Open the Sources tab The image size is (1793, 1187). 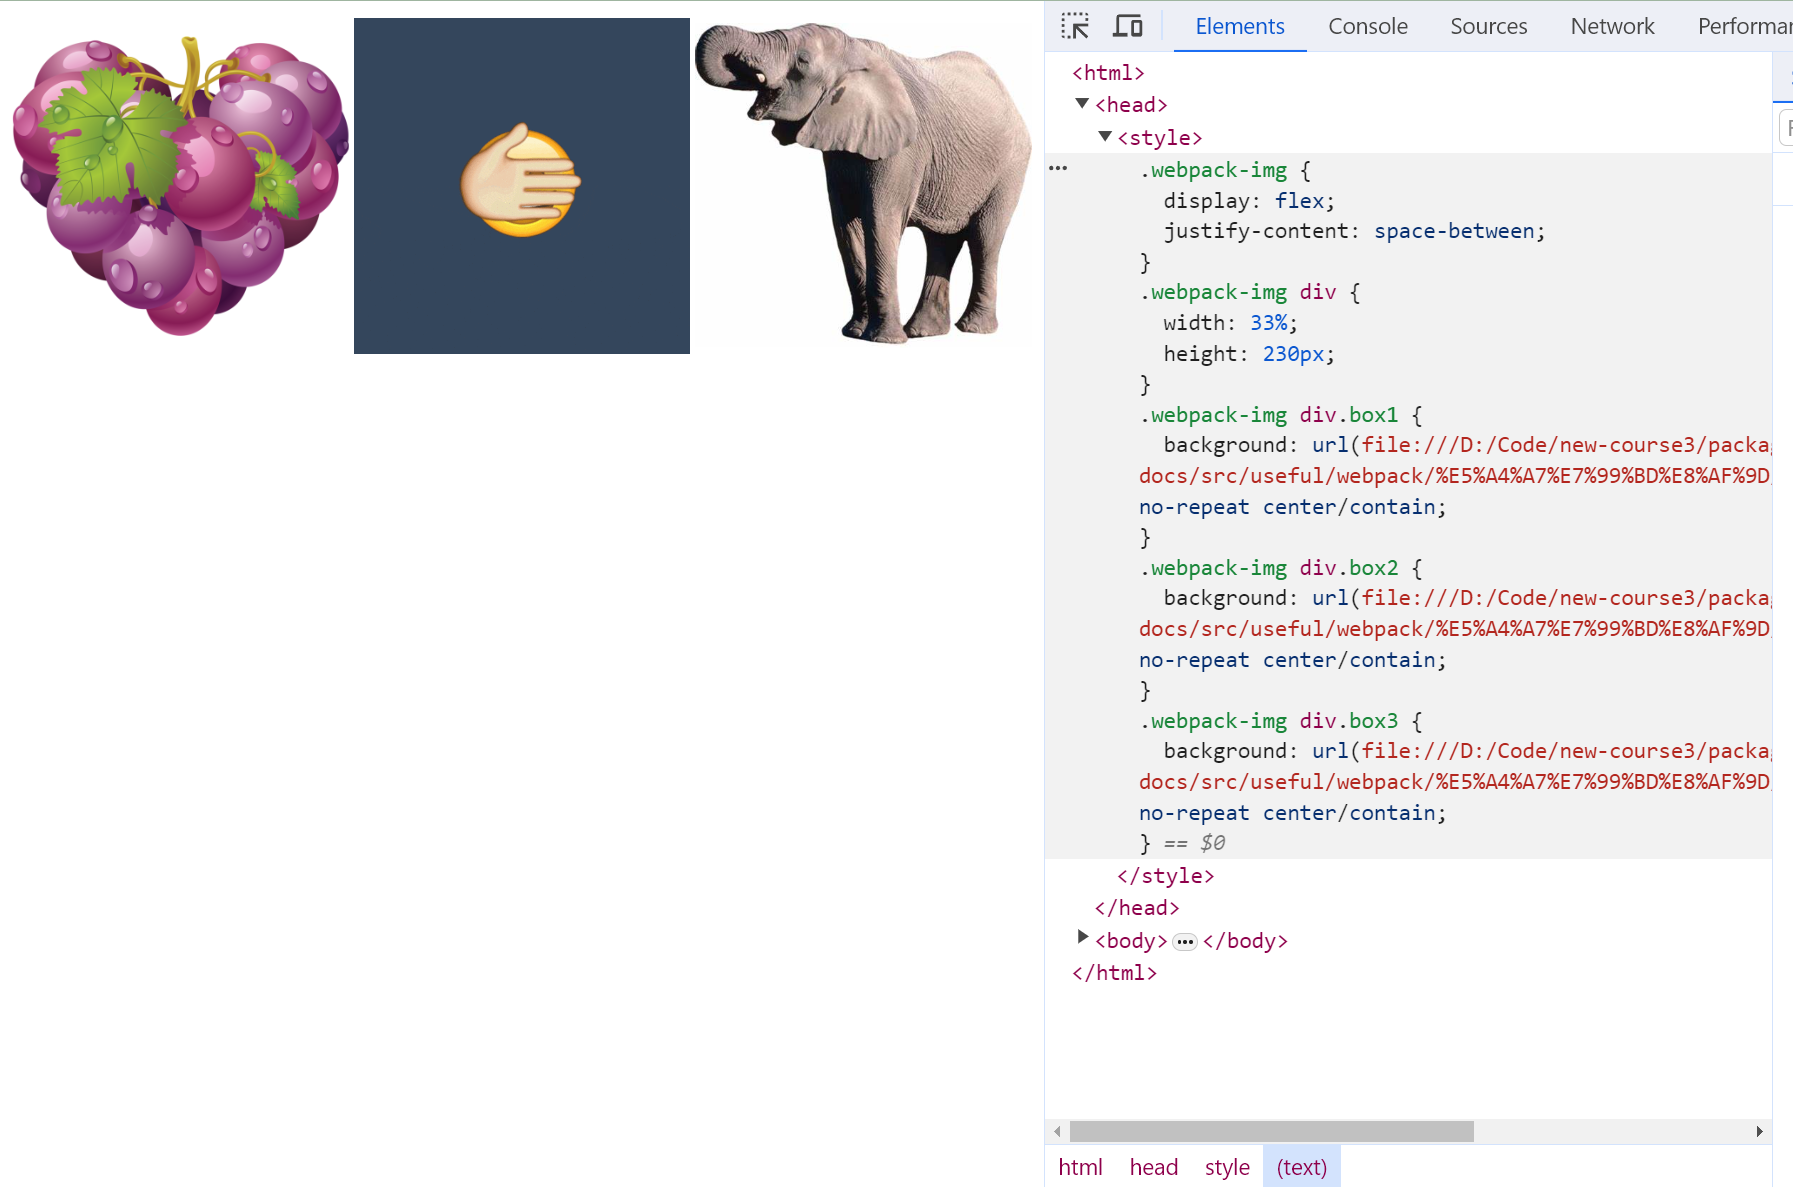click(x=1488, y=26)
